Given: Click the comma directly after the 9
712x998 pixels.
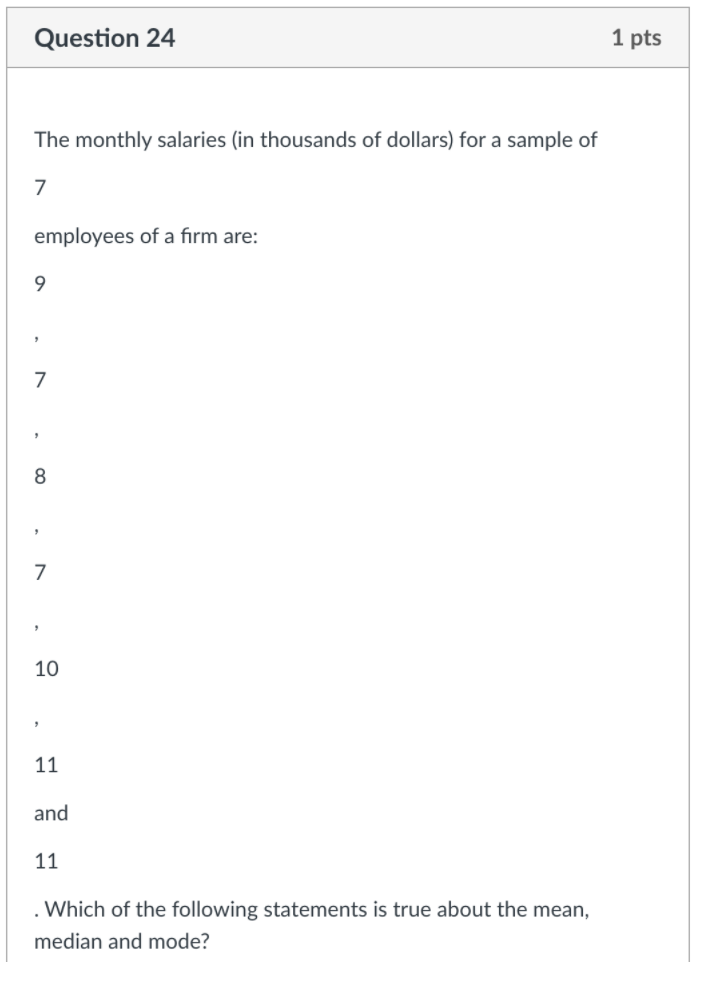Looking at the screenshot, I should [38, 340].
